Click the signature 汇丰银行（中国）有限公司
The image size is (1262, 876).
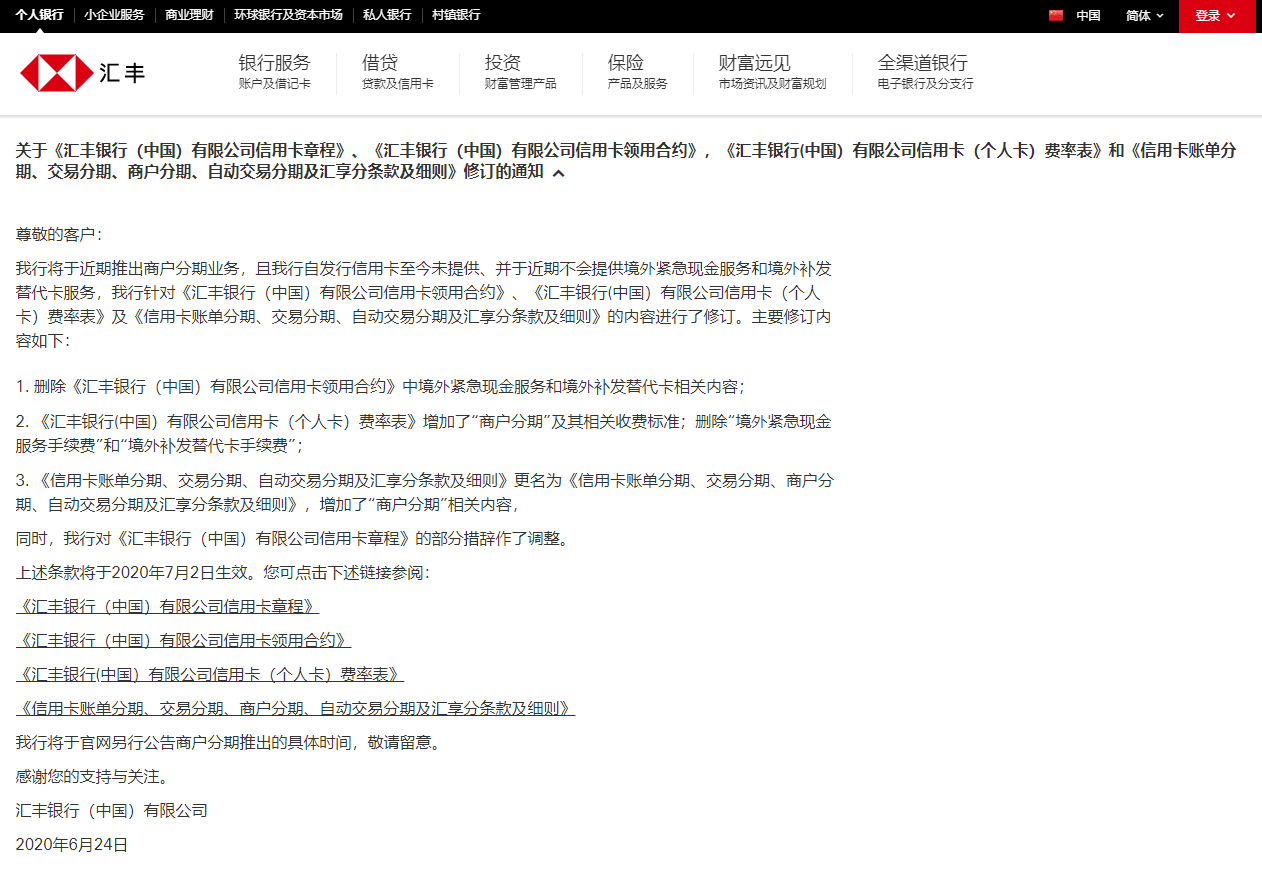[x=112, y=811]
